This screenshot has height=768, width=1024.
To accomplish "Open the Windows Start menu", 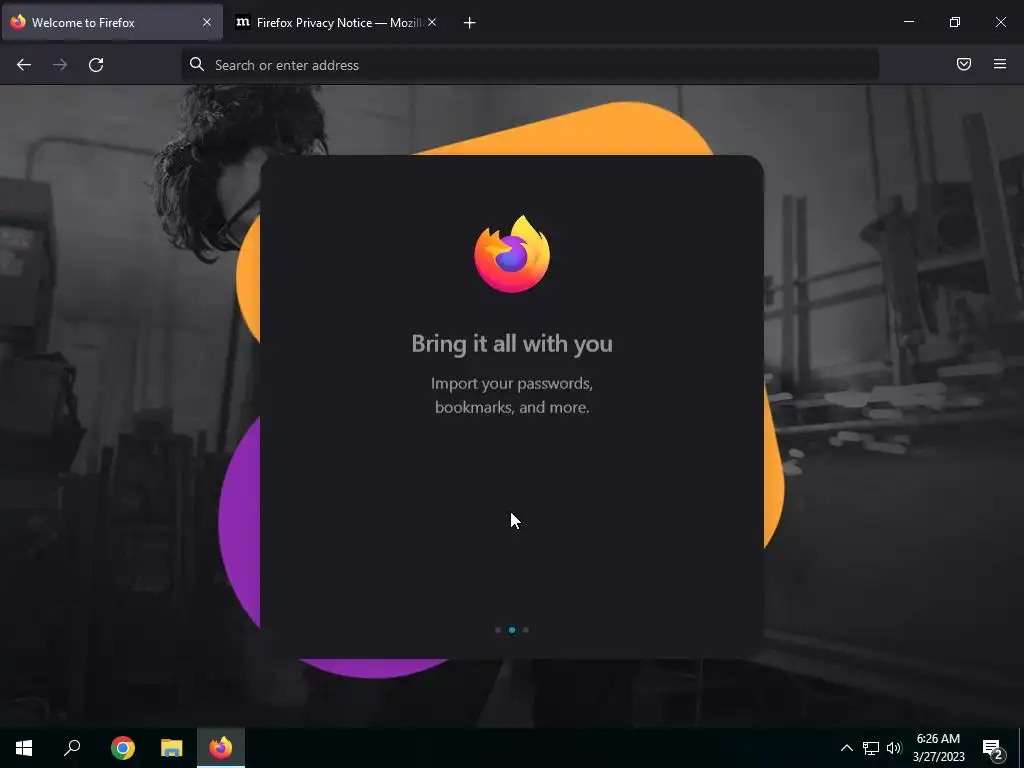I will coord(24,748).
